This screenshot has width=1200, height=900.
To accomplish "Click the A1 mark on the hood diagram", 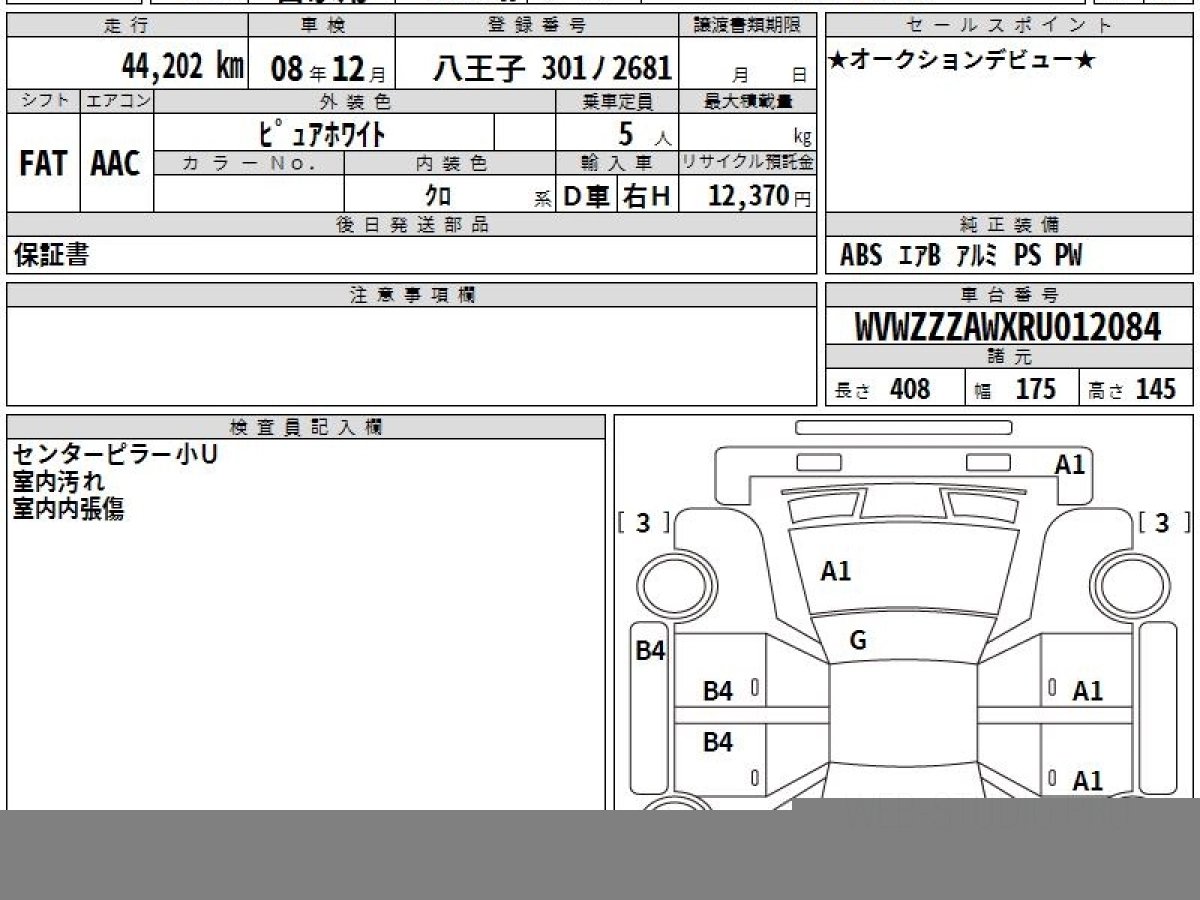I will [x=836, y=571].
